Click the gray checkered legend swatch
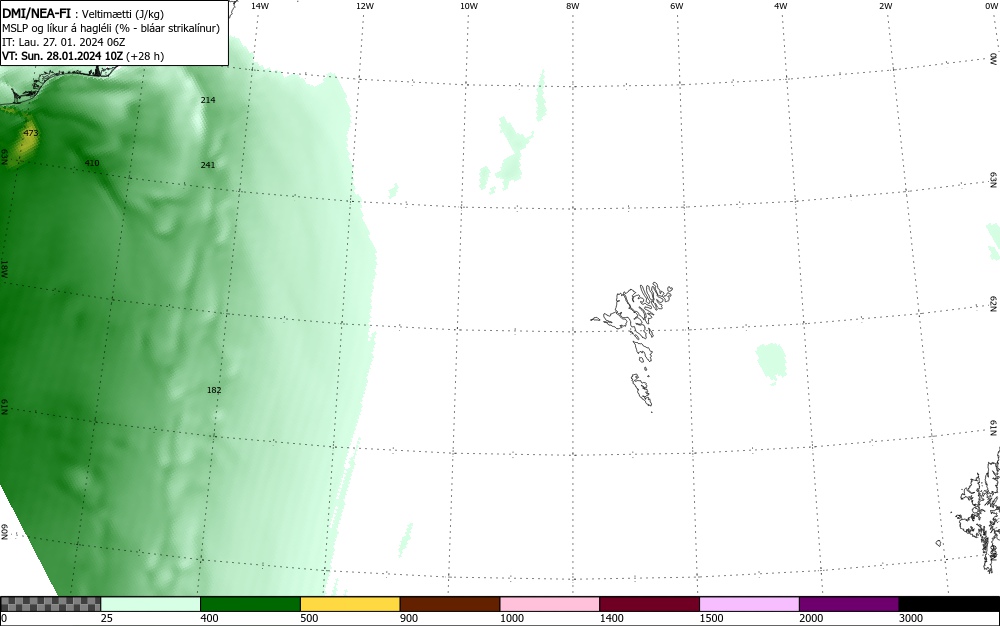 click(50, 604)
